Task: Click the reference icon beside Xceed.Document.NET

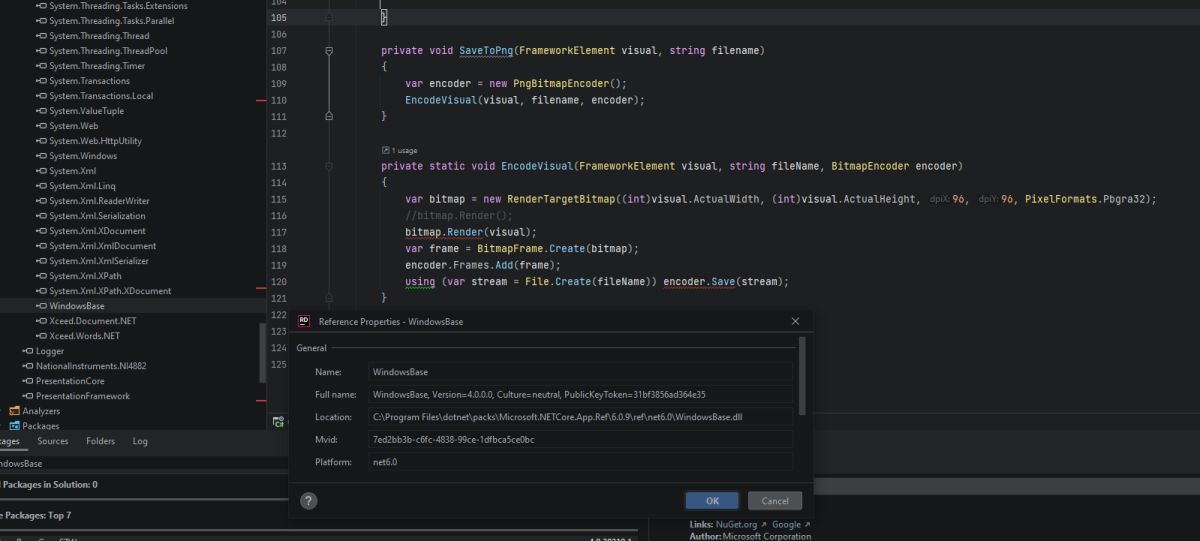Action: point(41,321)
